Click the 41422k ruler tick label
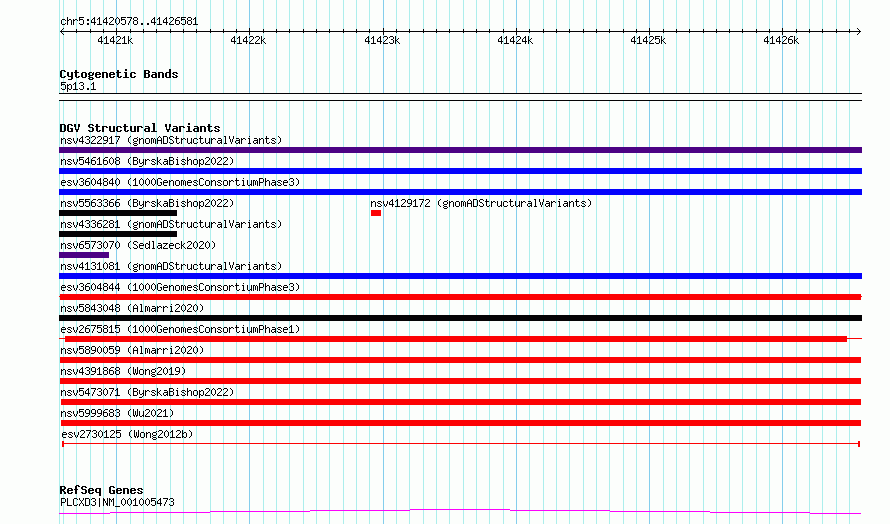This screenshot has height=524, width=890. (x=248, y=40)
